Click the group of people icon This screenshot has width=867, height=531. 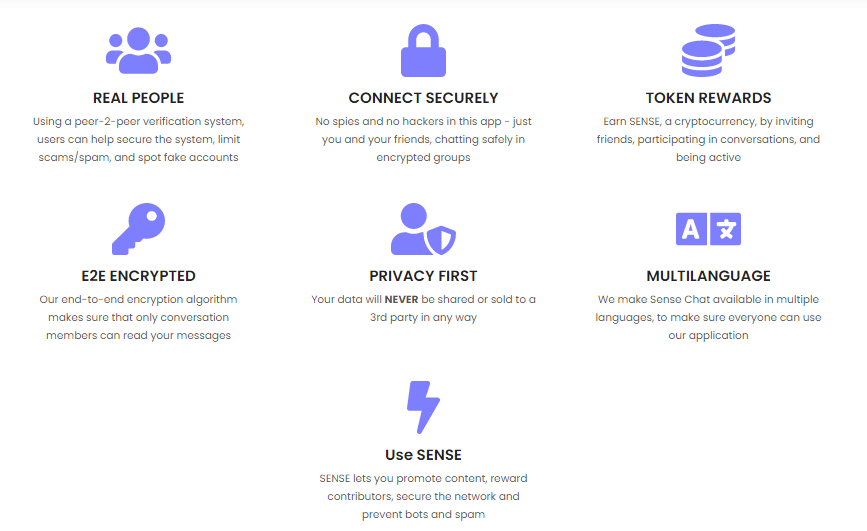(x=138, y=50)
